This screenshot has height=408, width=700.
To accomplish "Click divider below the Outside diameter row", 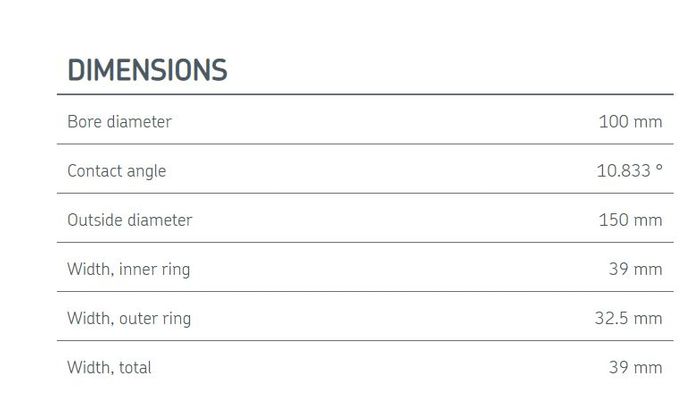I will coord(365,242).
